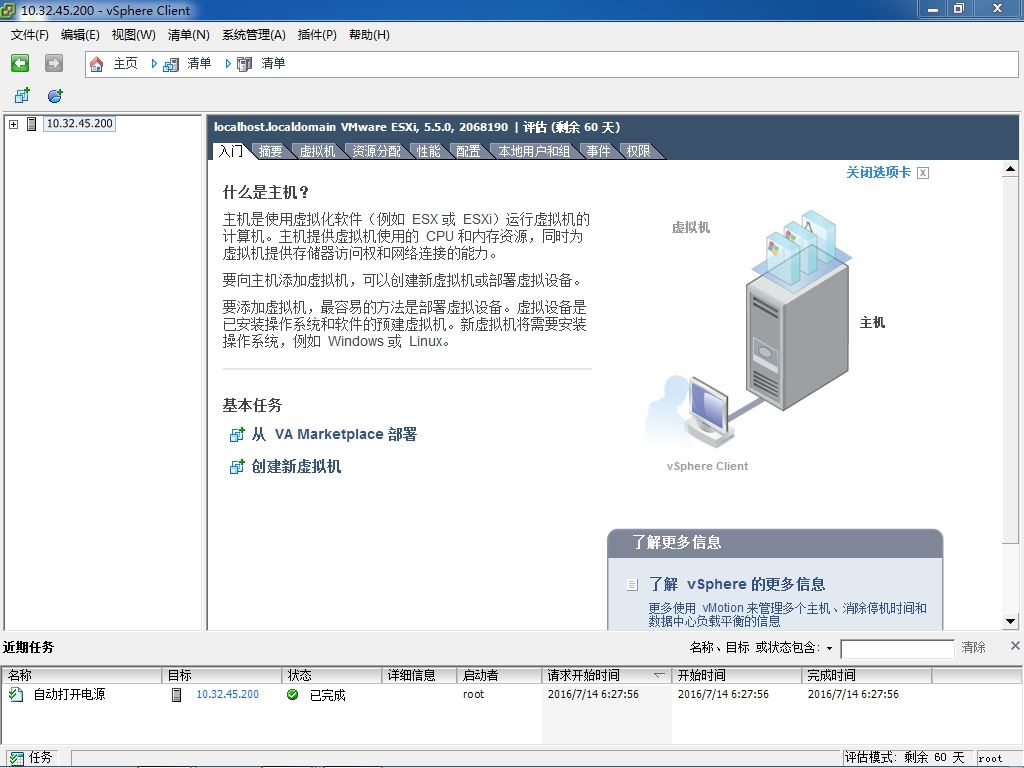Click the task icon for 自动打开电源
This screenshot has width=1024, height=768.
16,694
